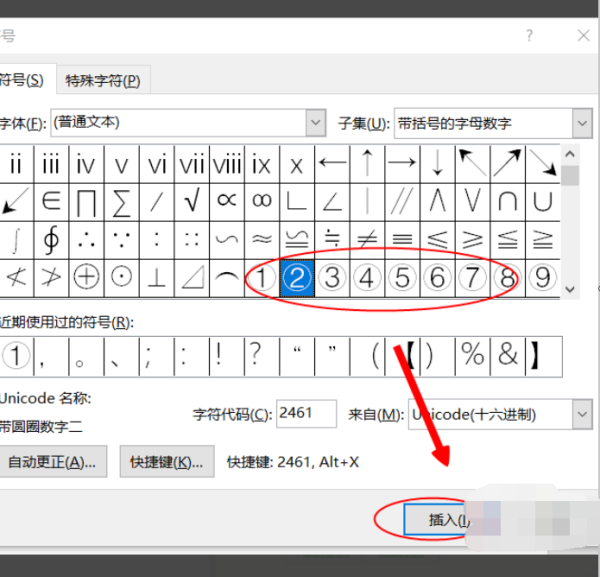Choose the infinity symbol
The width and height of the screenshot is (600, 577).
262,202
